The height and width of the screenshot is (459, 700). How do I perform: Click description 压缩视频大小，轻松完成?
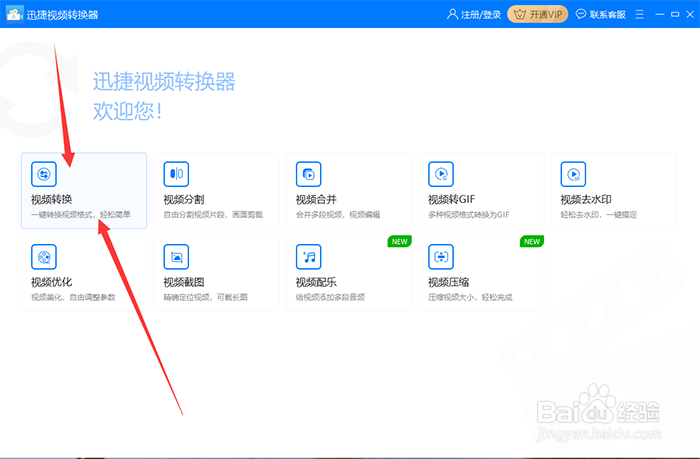click(470, 297)
